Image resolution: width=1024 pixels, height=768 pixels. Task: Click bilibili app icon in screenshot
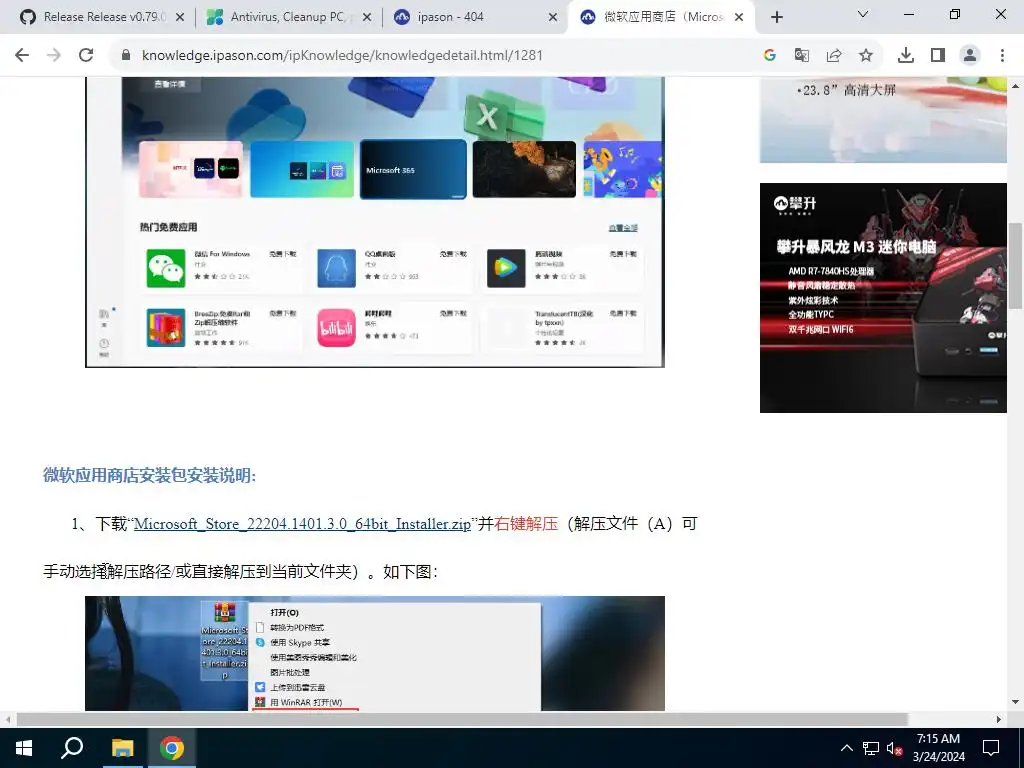click(336, 328)
